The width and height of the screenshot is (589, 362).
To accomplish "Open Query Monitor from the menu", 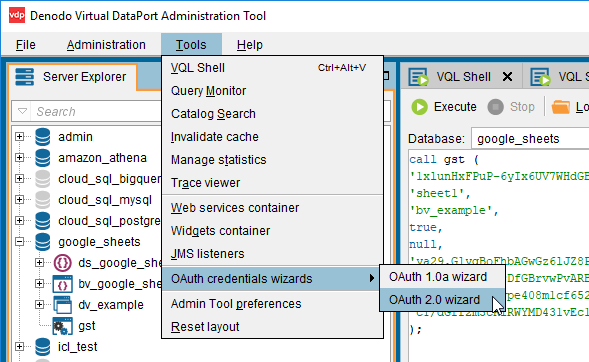I will (x=272, y=91).
